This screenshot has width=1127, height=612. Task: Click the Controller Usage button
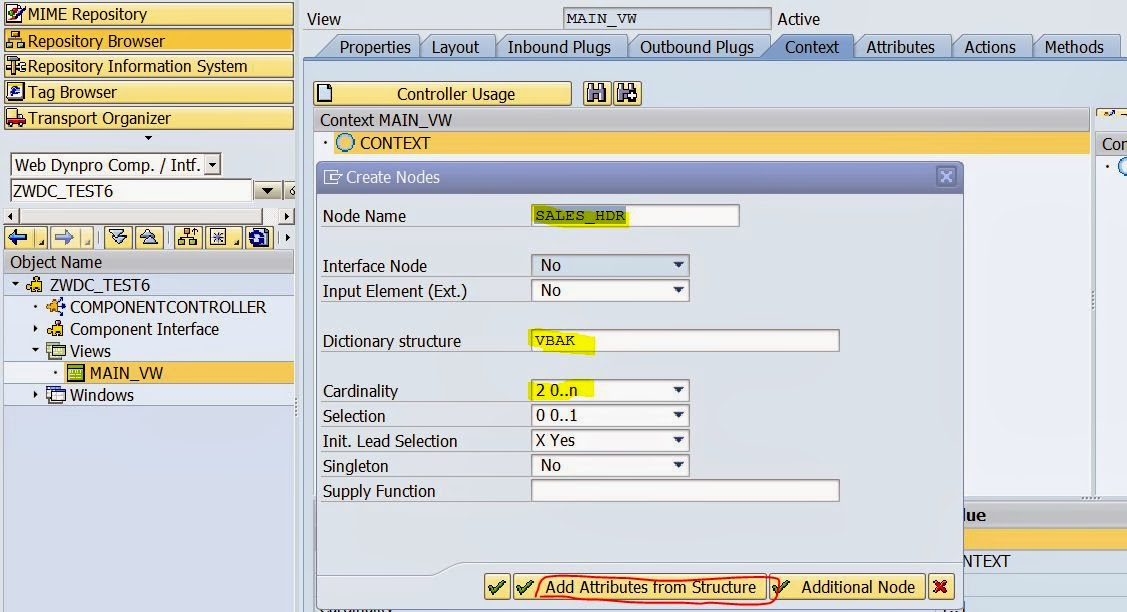(443, 93)
